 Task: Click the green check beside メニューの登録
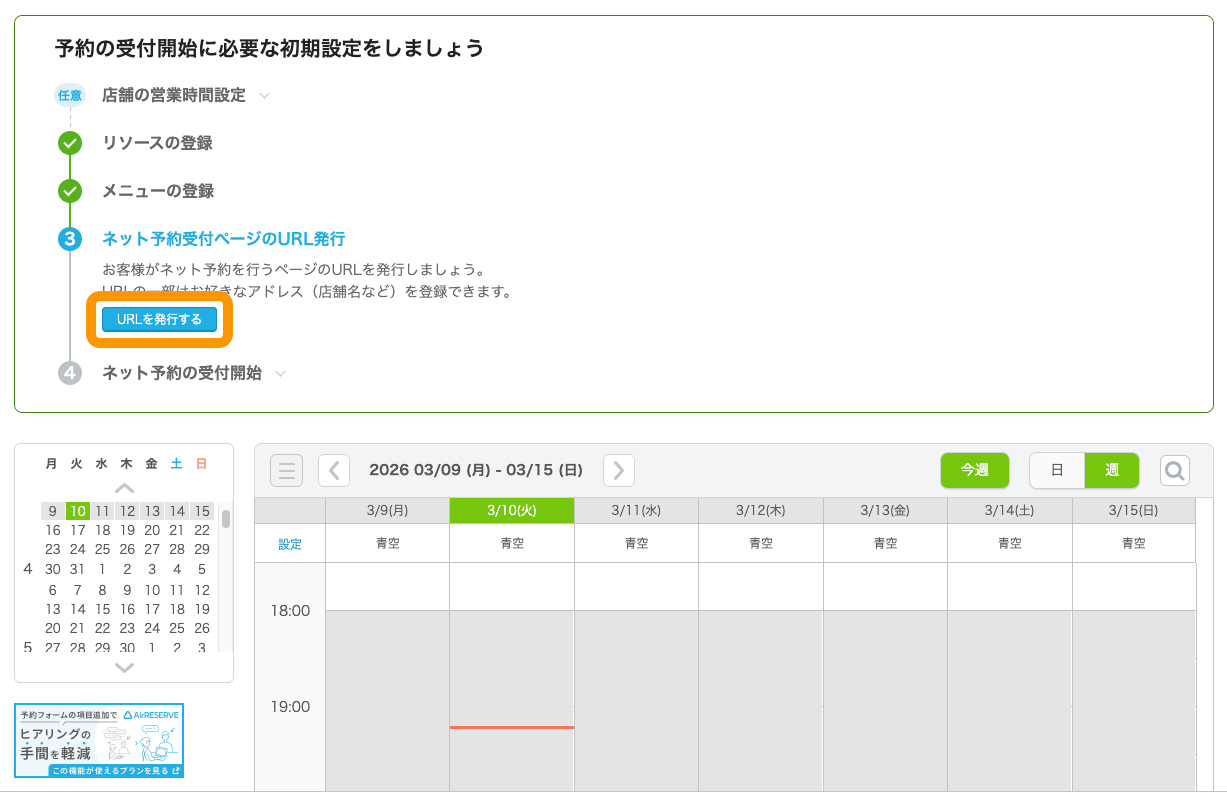pyautogui.click(x=69, y=191)
